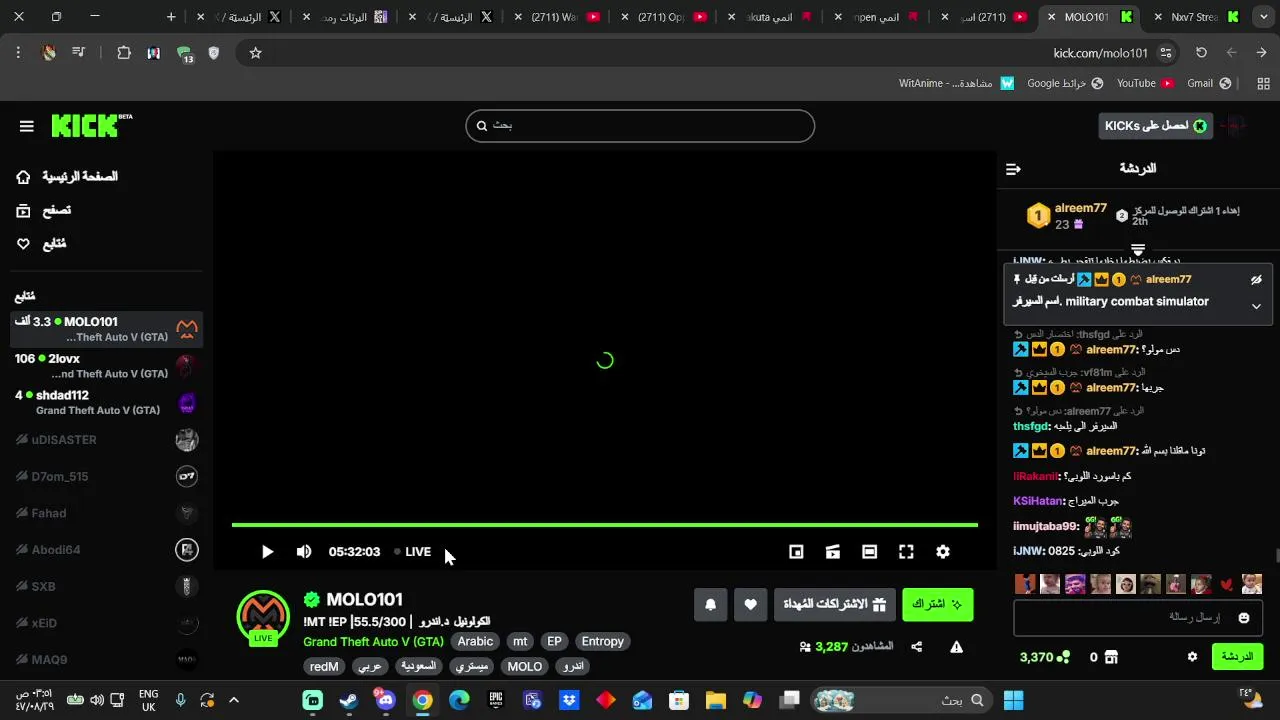1280x720 pixels.
Task: Open offline channel xEiD
Action: pos(106,623)
